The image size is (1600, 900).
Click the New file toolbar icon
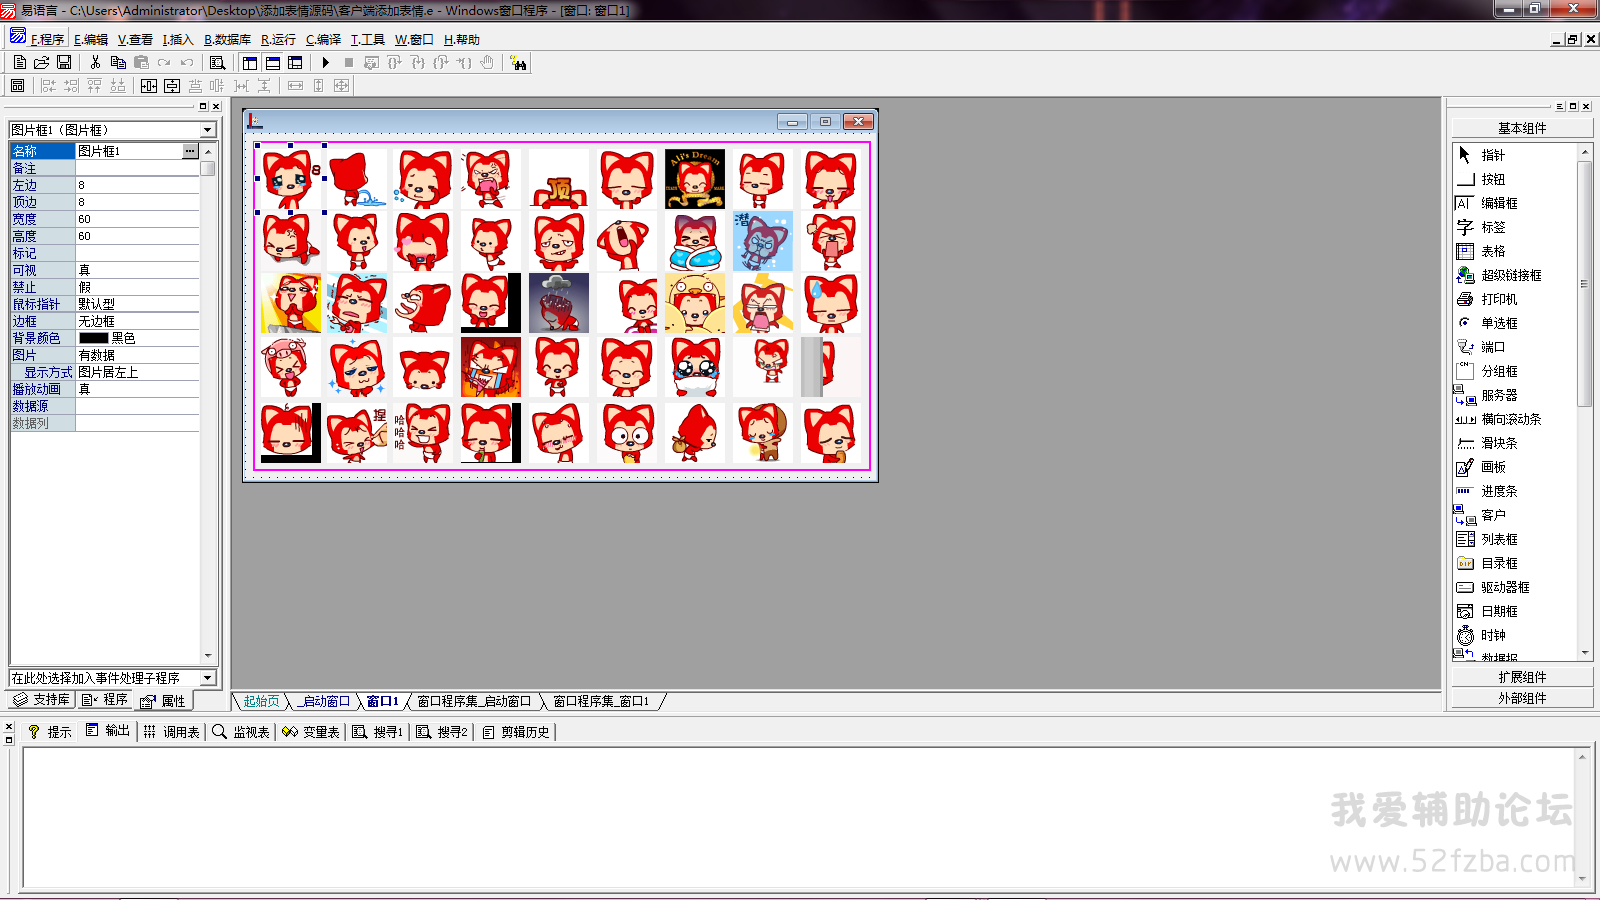(20, 62)
